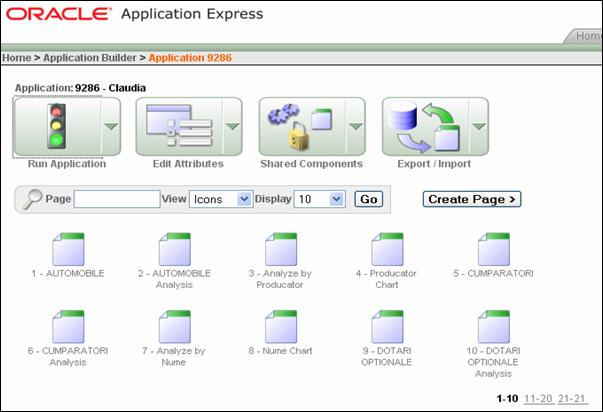The height and width of the screenshot is (412, 603).
Task: Open the Edit Attributes icon
Action: click(179, 127)
